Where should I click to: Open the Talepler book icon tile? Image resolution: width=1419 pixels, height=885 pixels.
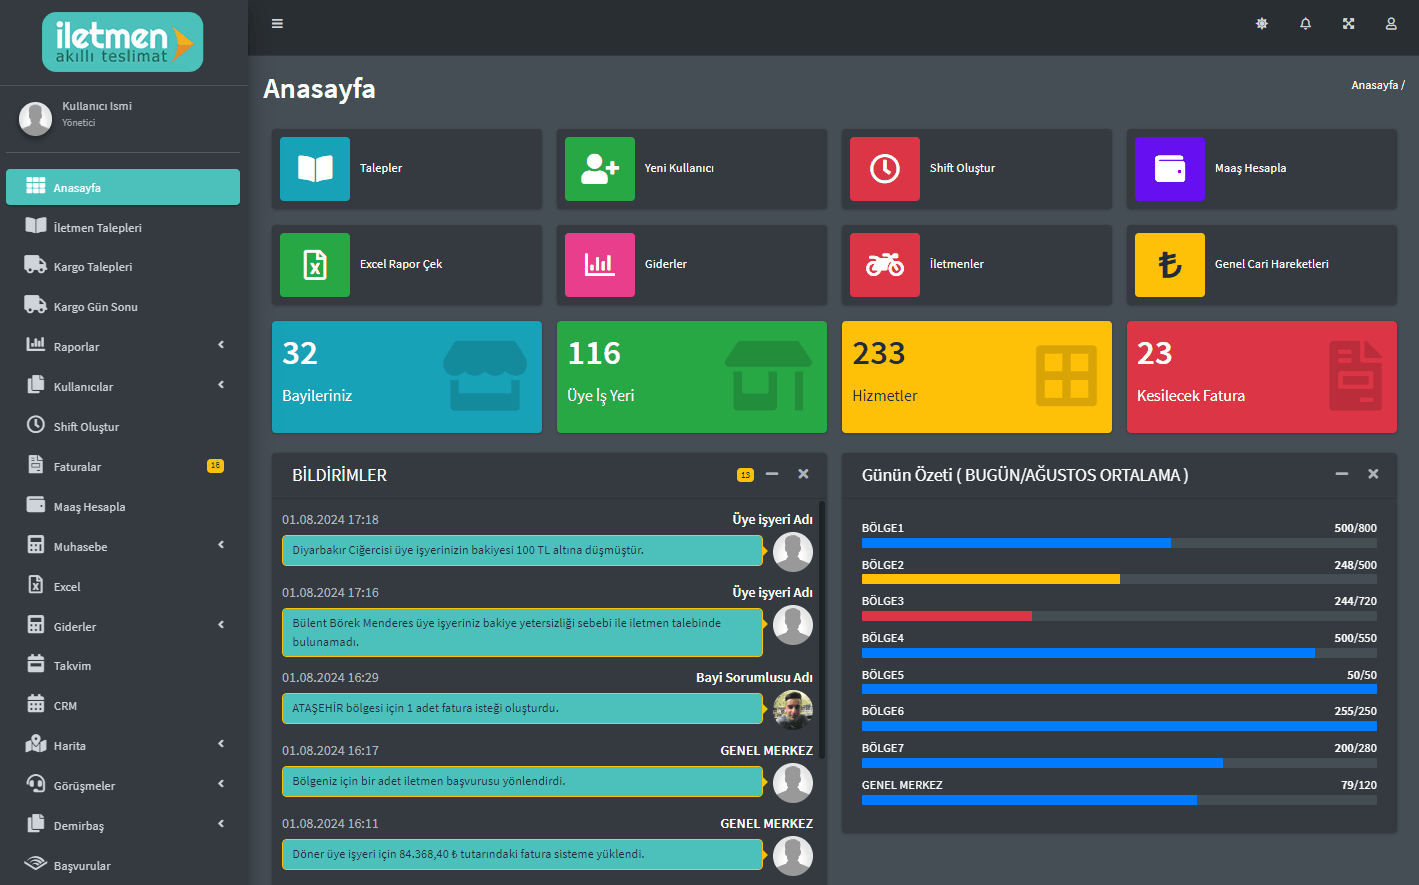coord(315,169)
